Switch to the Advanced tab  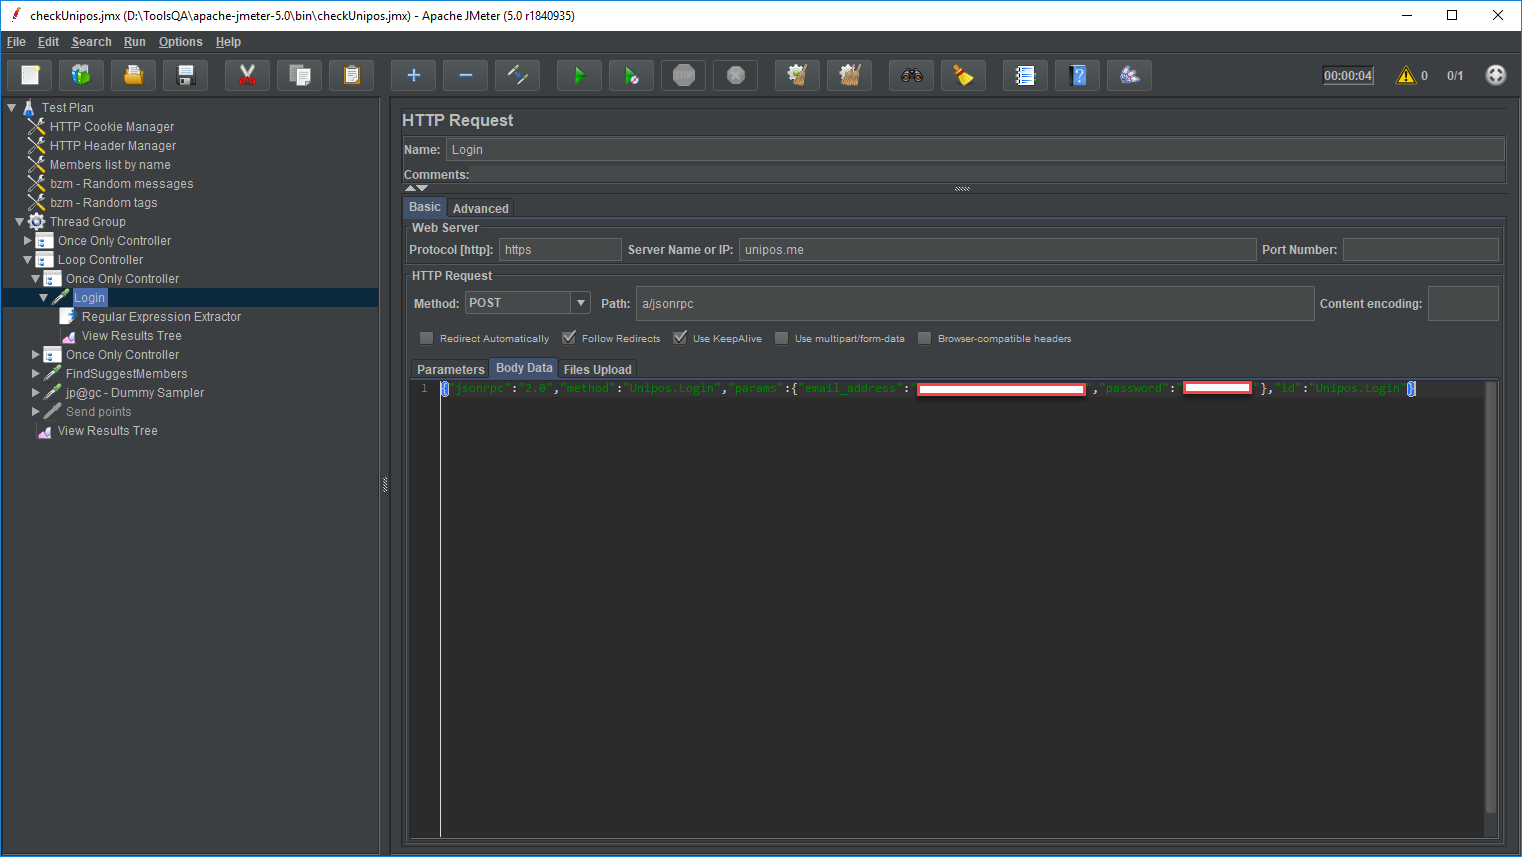(x=480, y=208)
